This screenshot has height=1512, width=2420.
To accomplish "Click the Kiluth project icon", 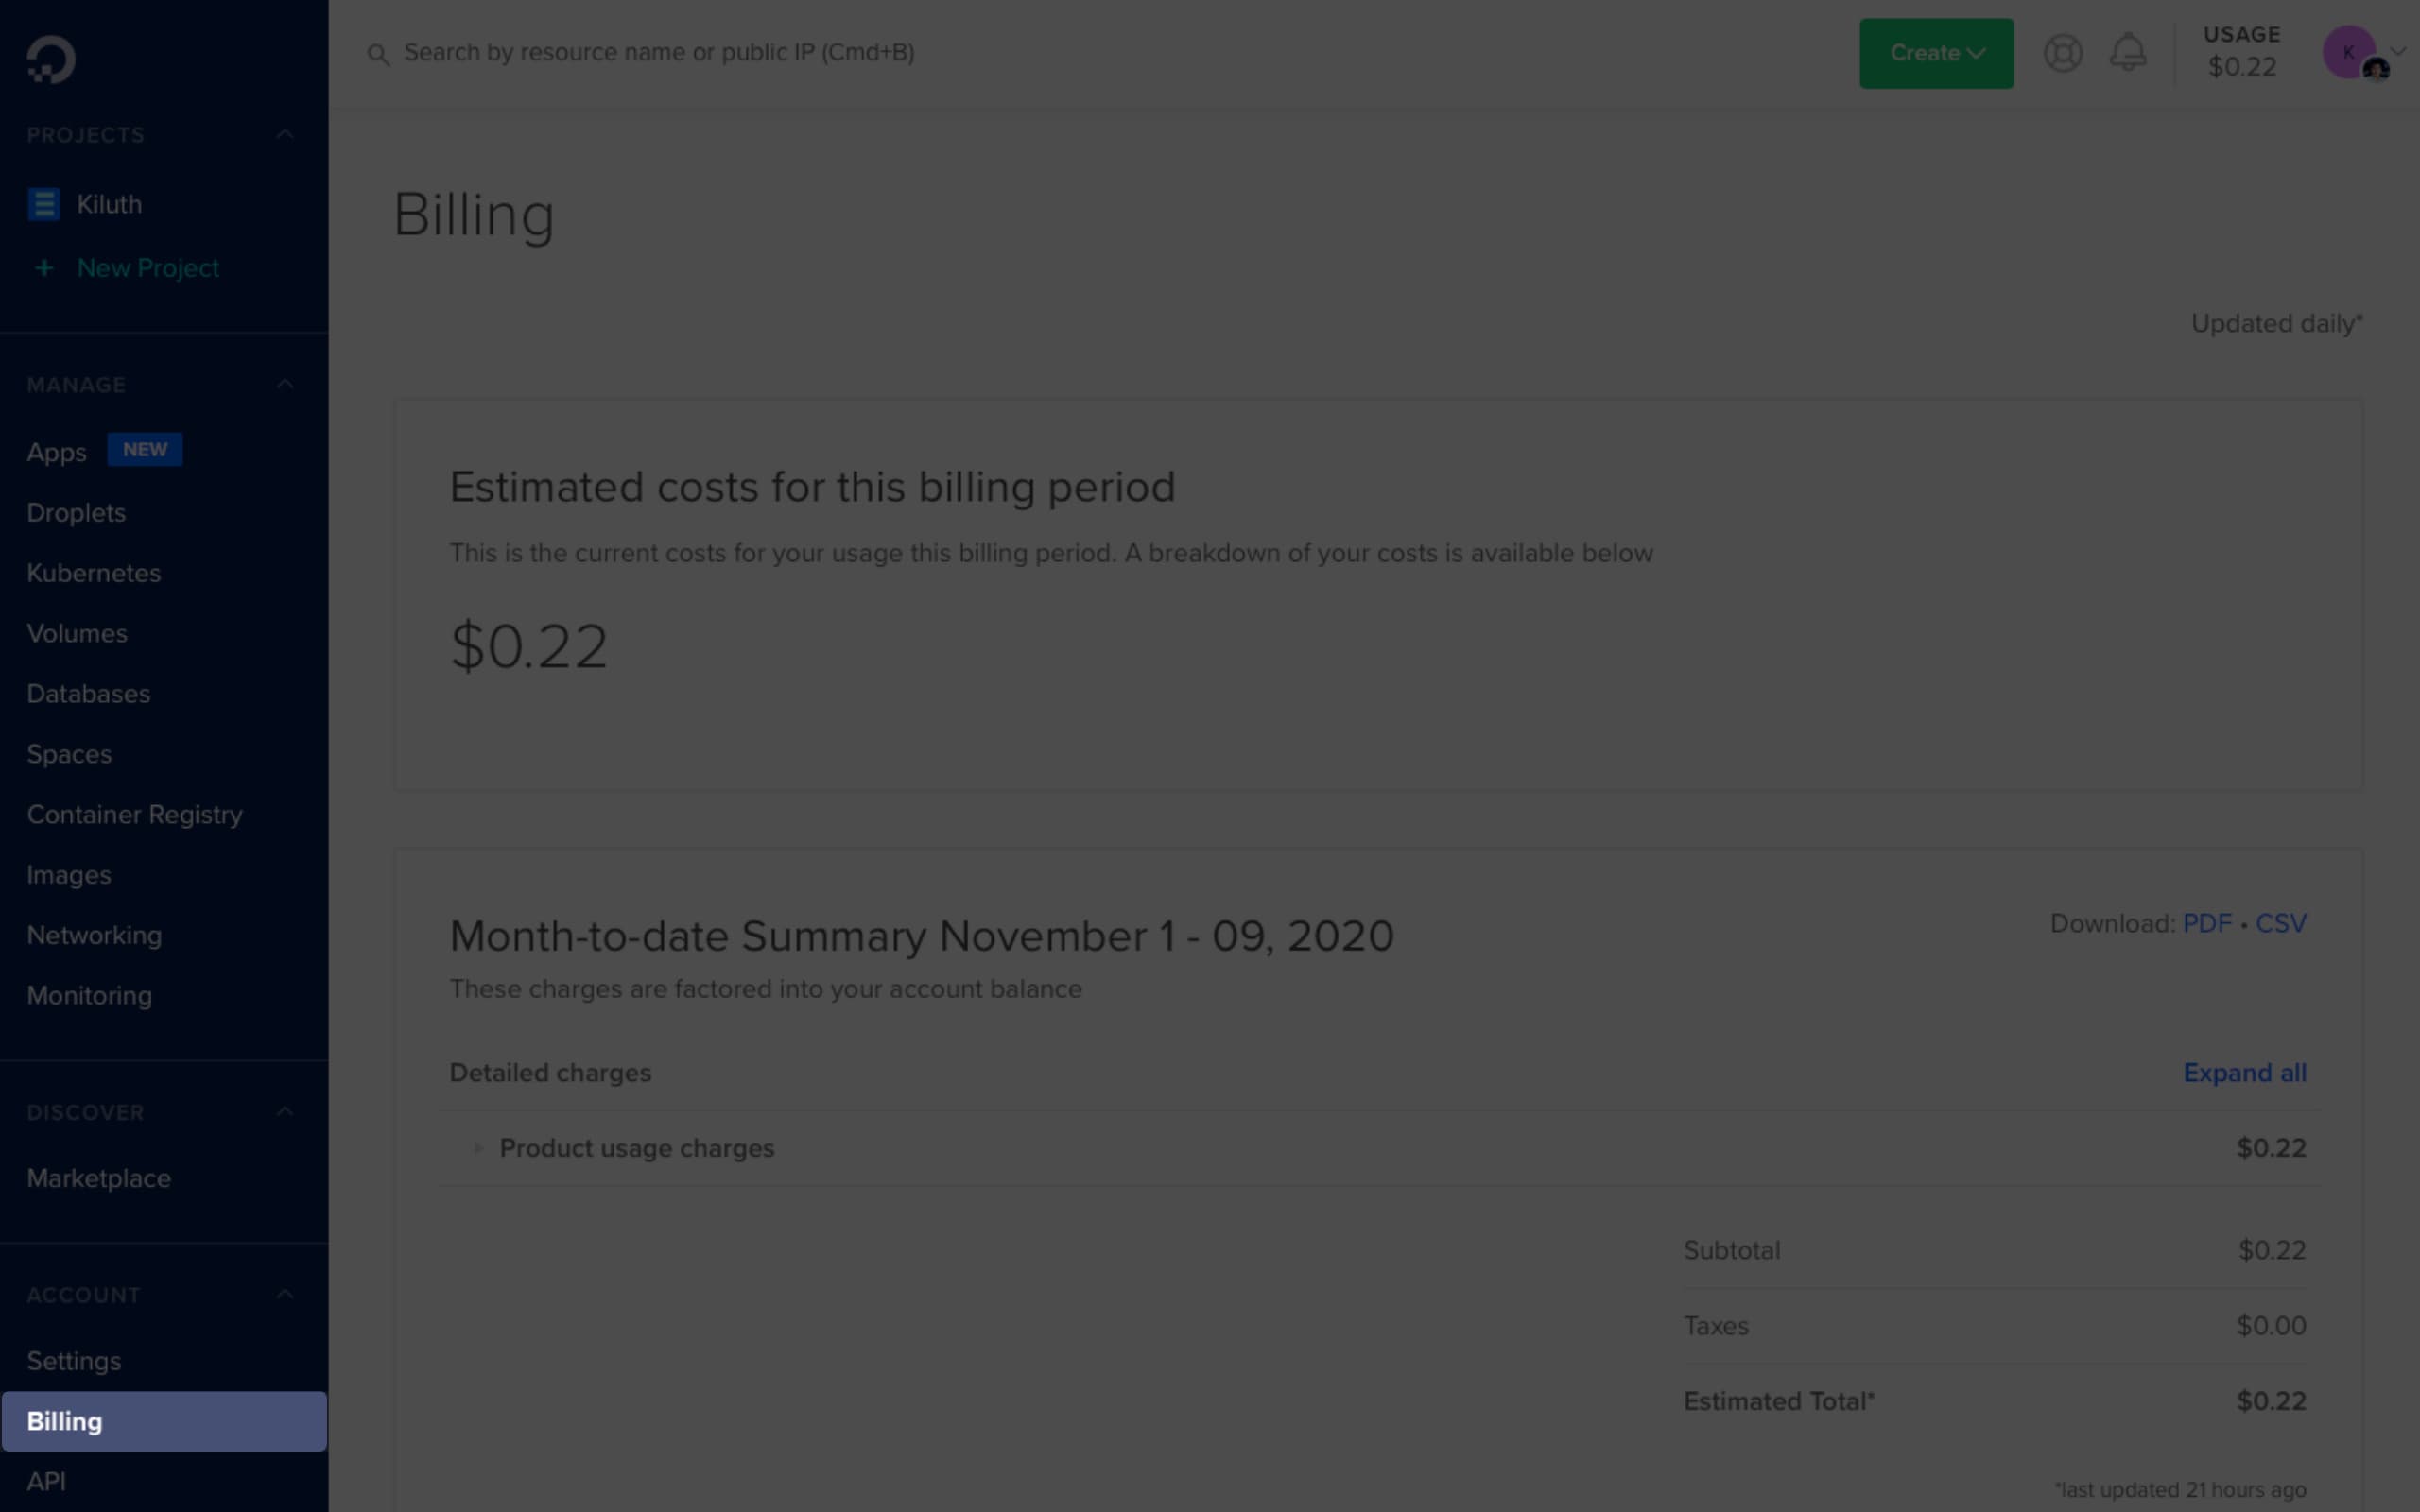I will tap(43, 204).
